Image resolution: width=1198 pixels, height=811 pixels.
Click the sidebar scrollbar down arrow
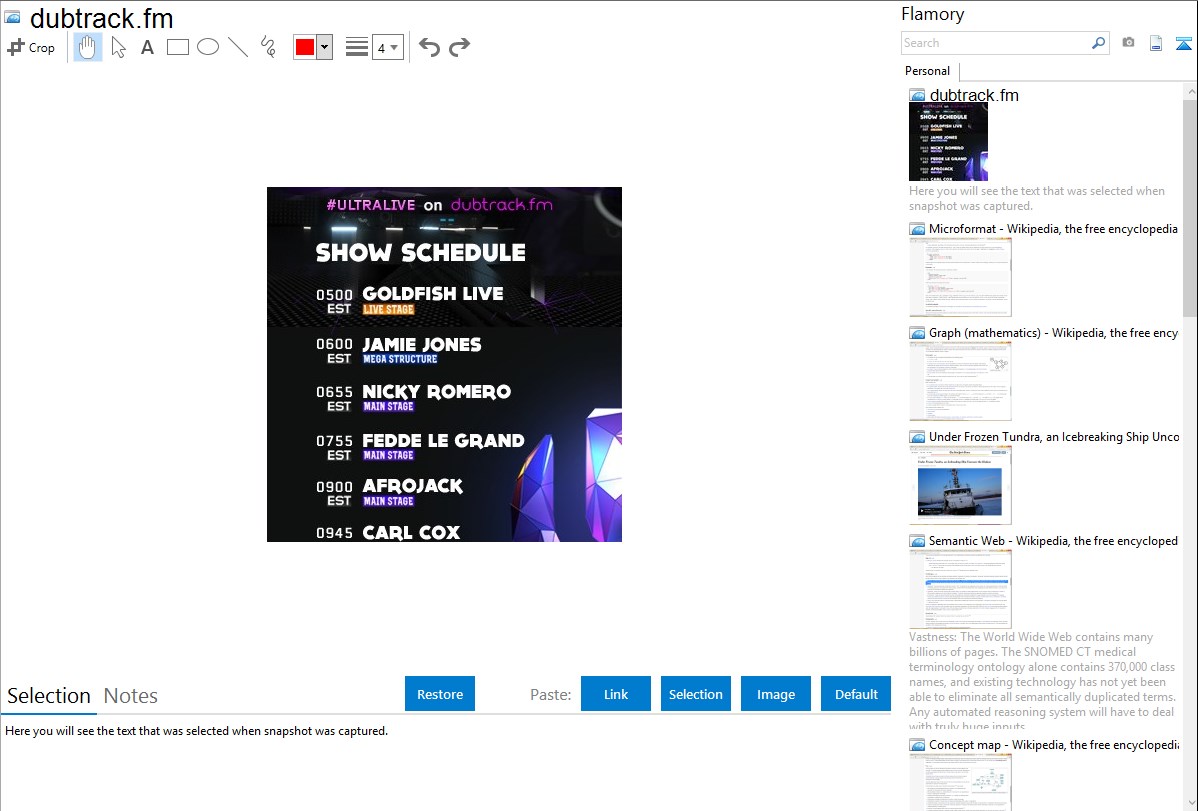click(x=1190, y=803)
